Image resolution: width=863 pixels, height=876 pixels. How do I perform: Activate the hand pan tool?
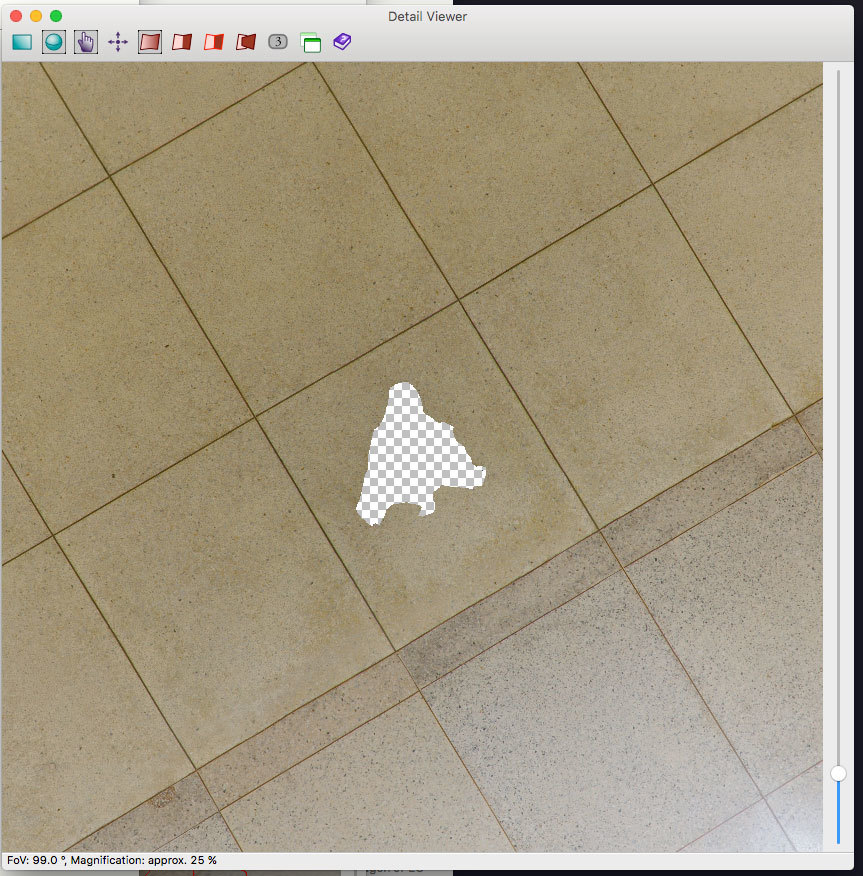click(x=85, y=42)
